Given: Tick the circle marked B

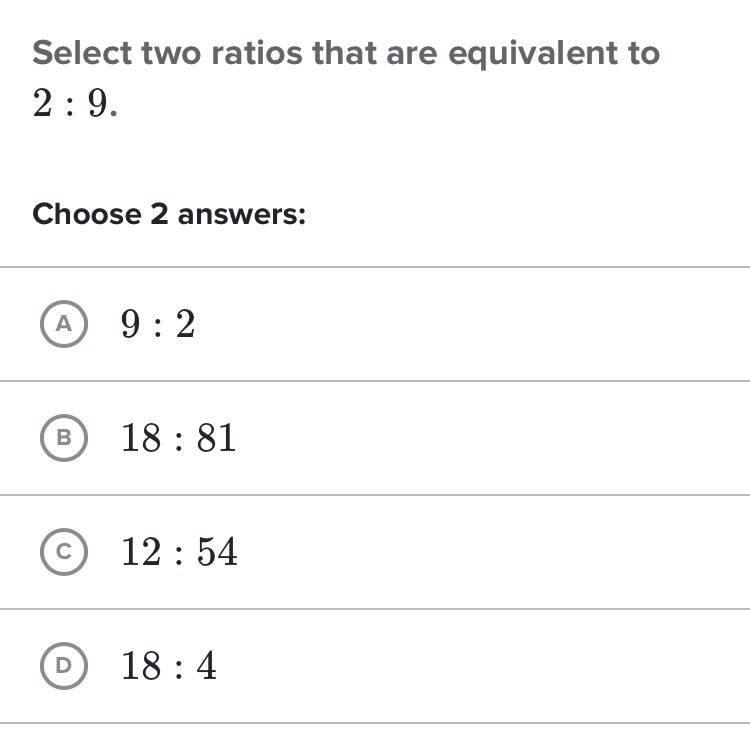Looking at the screenshot, I should point(64,438).
